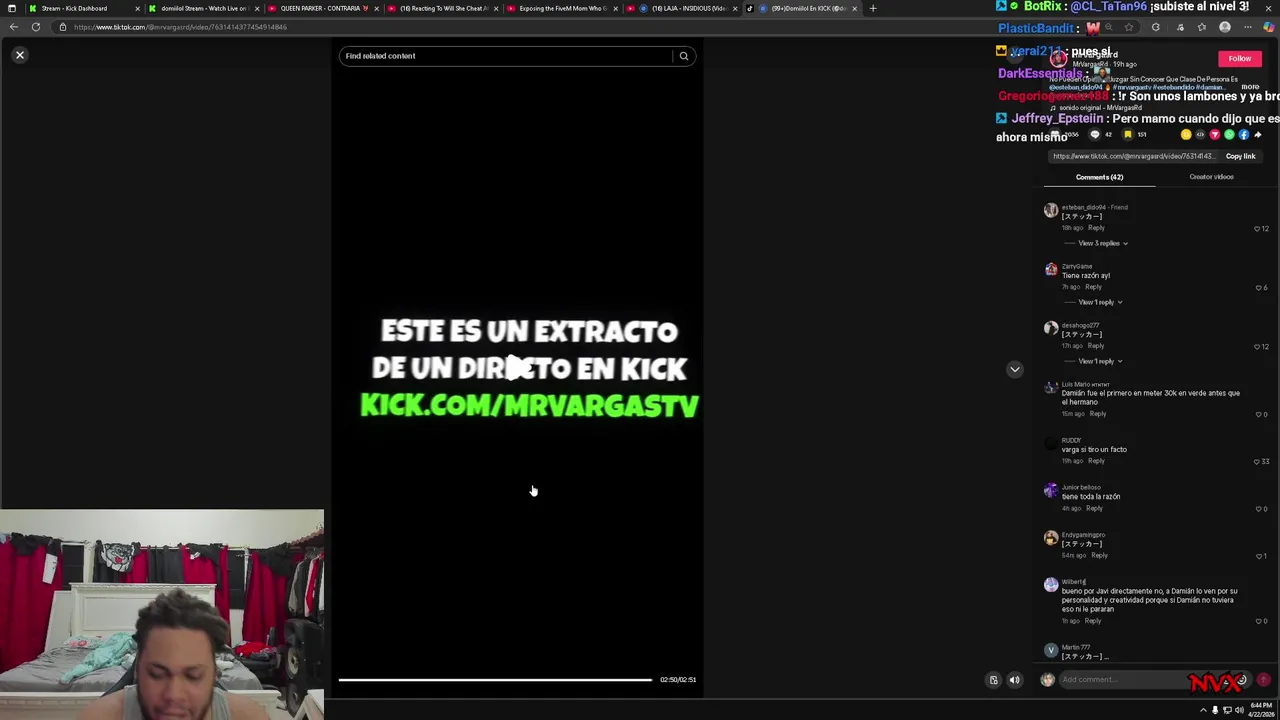Image resolution: width=1280 pixels, height=720 pixels.
Task: Toggle picture-in-picture mini player
Action: [x=993, y=680]
